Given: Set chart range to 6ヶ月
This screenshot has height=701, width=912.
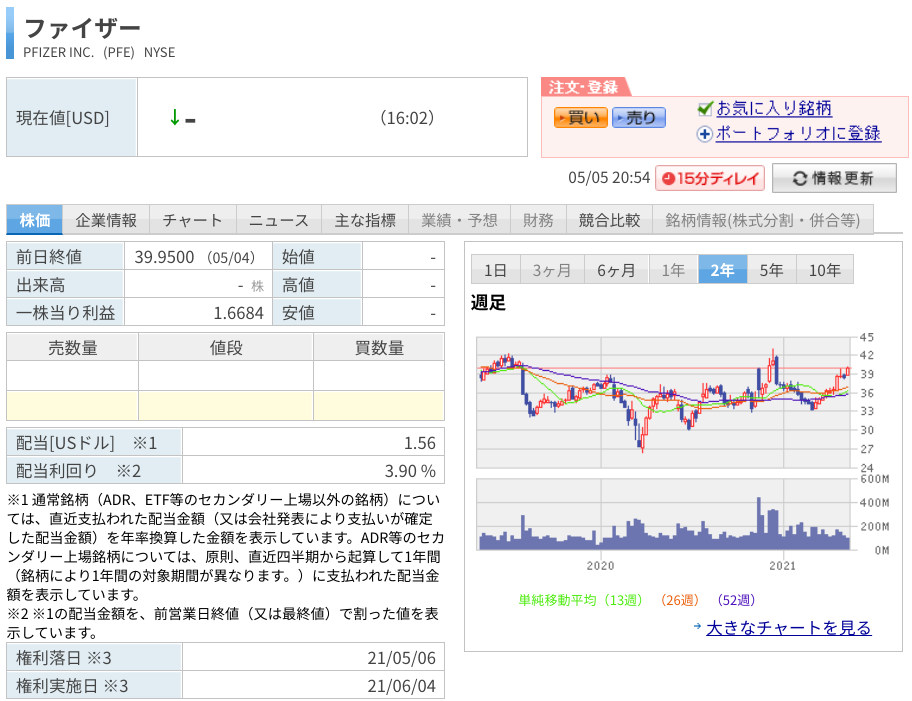Looking at the screenshot, I should click(x=617, y=270).
